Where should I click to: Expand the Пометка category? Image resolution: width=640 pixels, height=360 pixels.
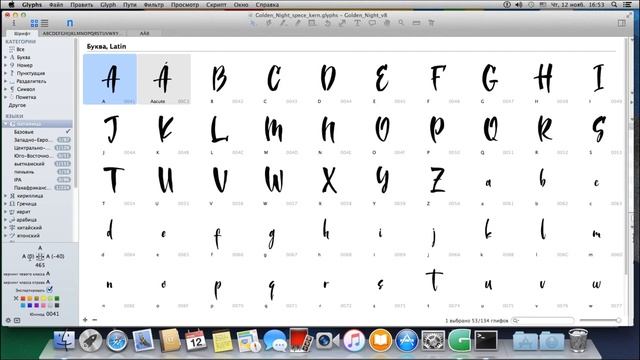tap(6, 97)
